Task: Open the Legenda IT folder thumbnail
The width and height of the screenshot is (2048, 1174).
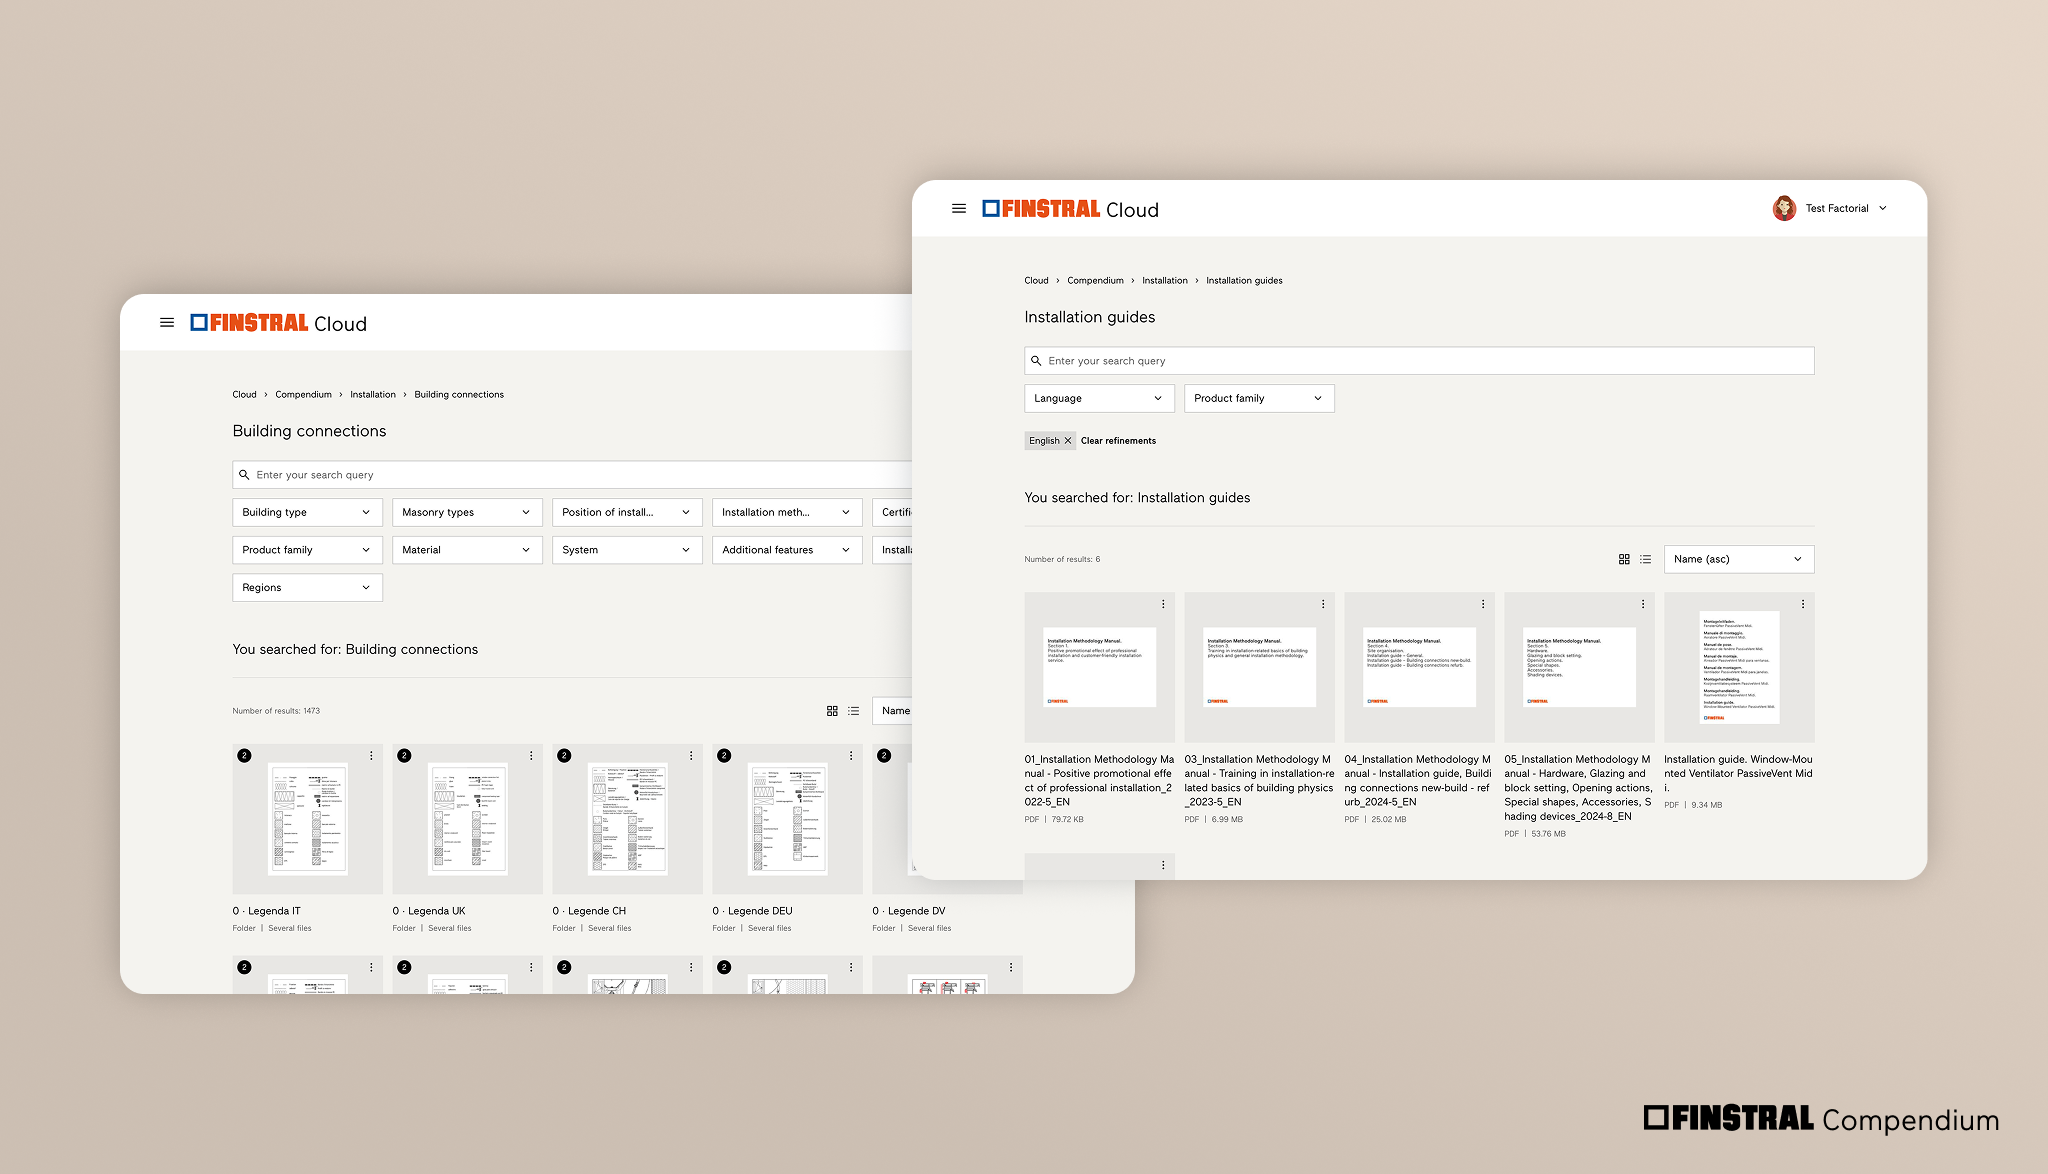Action: tap(307, 819)
